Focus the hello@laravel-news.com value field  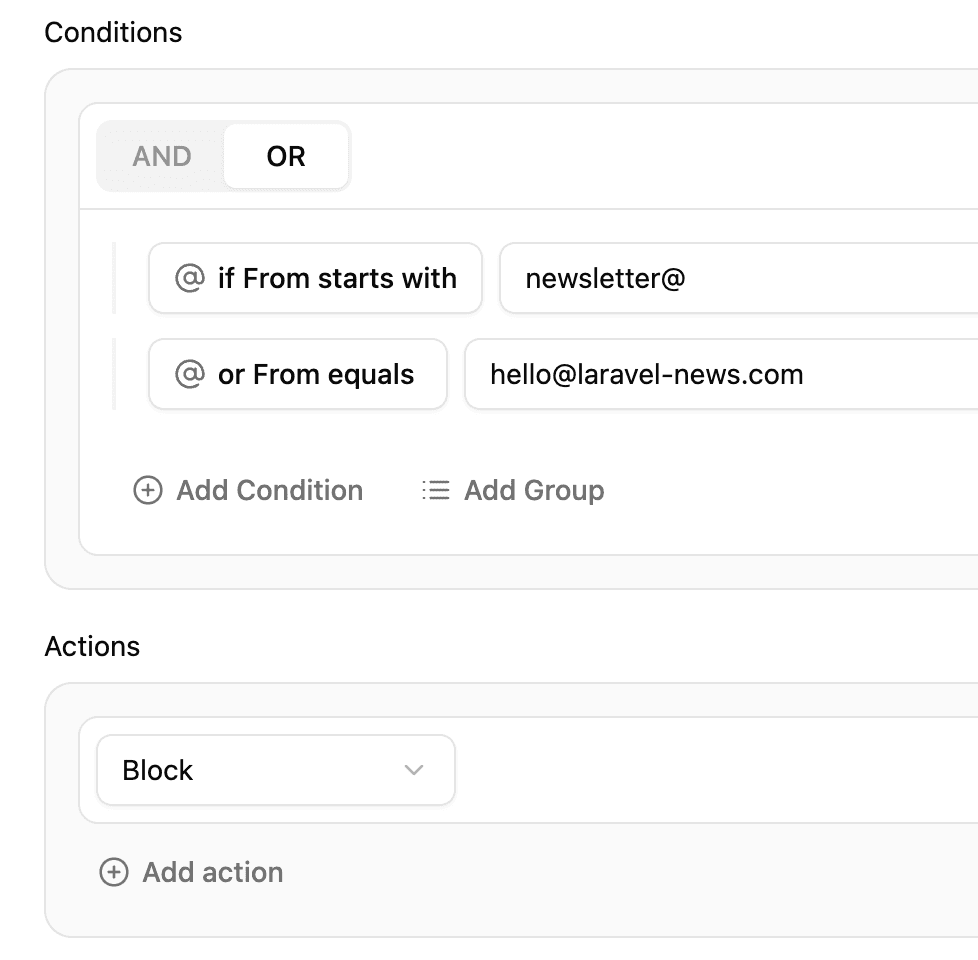point(722,374)
